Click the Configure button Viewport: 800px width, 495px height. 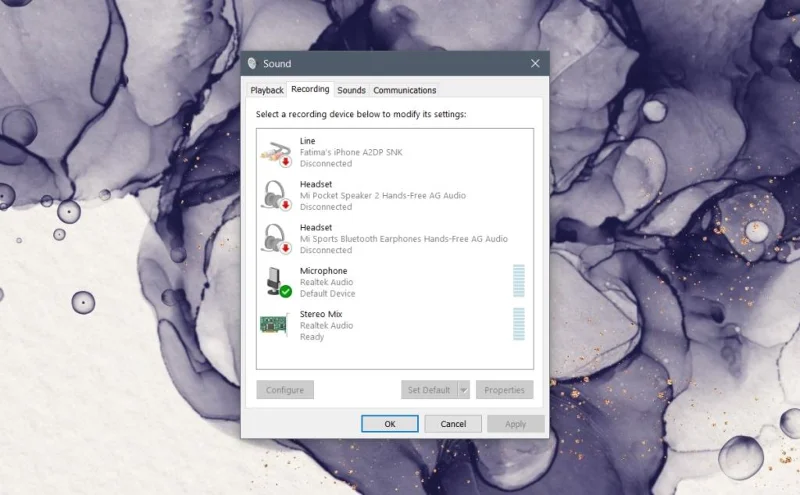285,390
